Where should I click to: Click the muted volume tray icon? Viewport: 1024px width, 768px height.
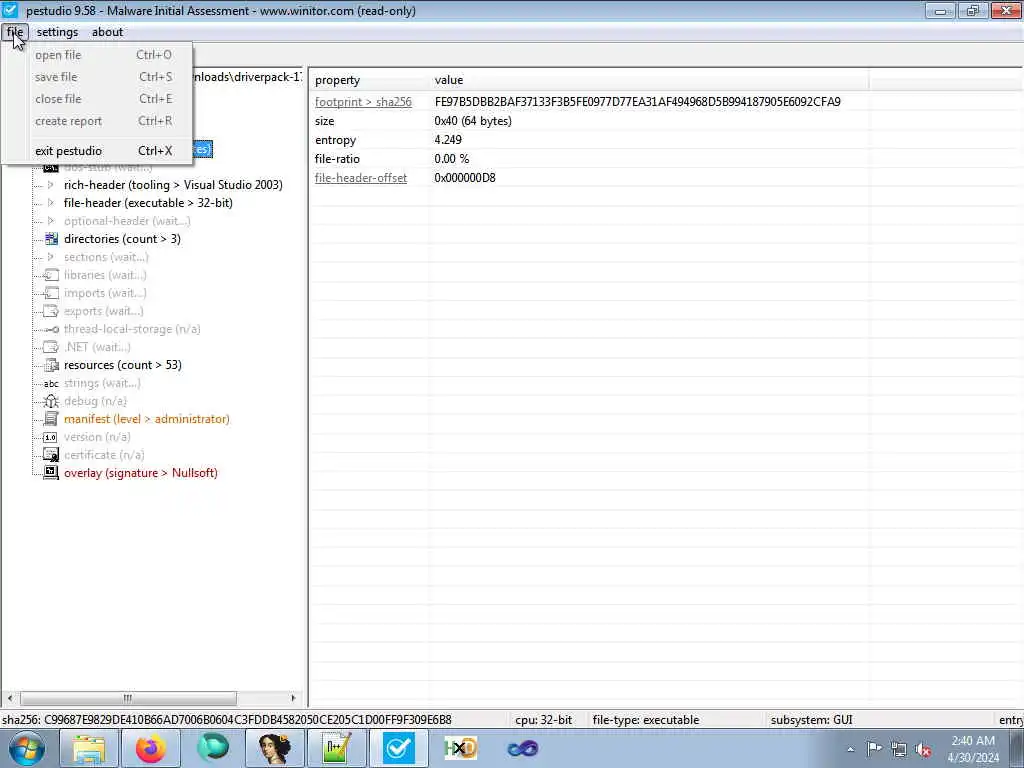click(923, 749)
